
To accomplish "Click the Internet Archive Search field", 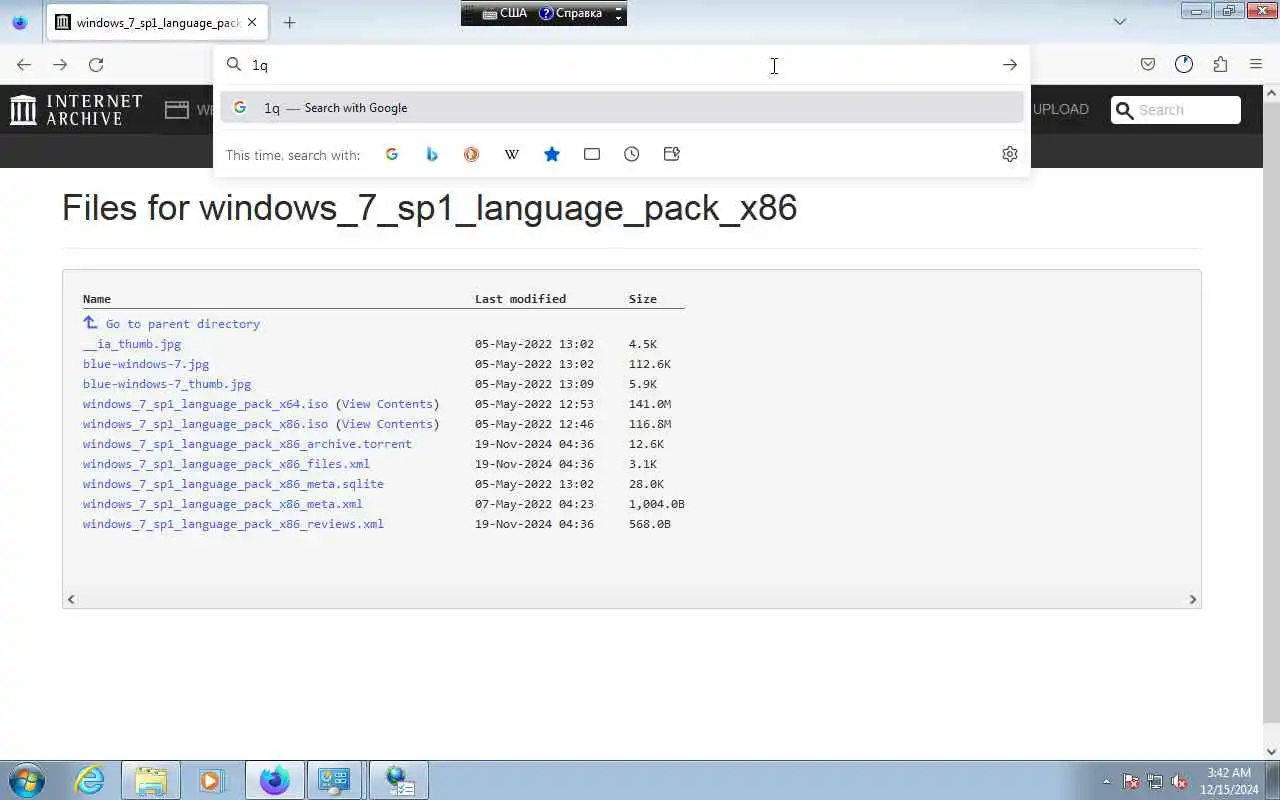I will coord(1176,110).
